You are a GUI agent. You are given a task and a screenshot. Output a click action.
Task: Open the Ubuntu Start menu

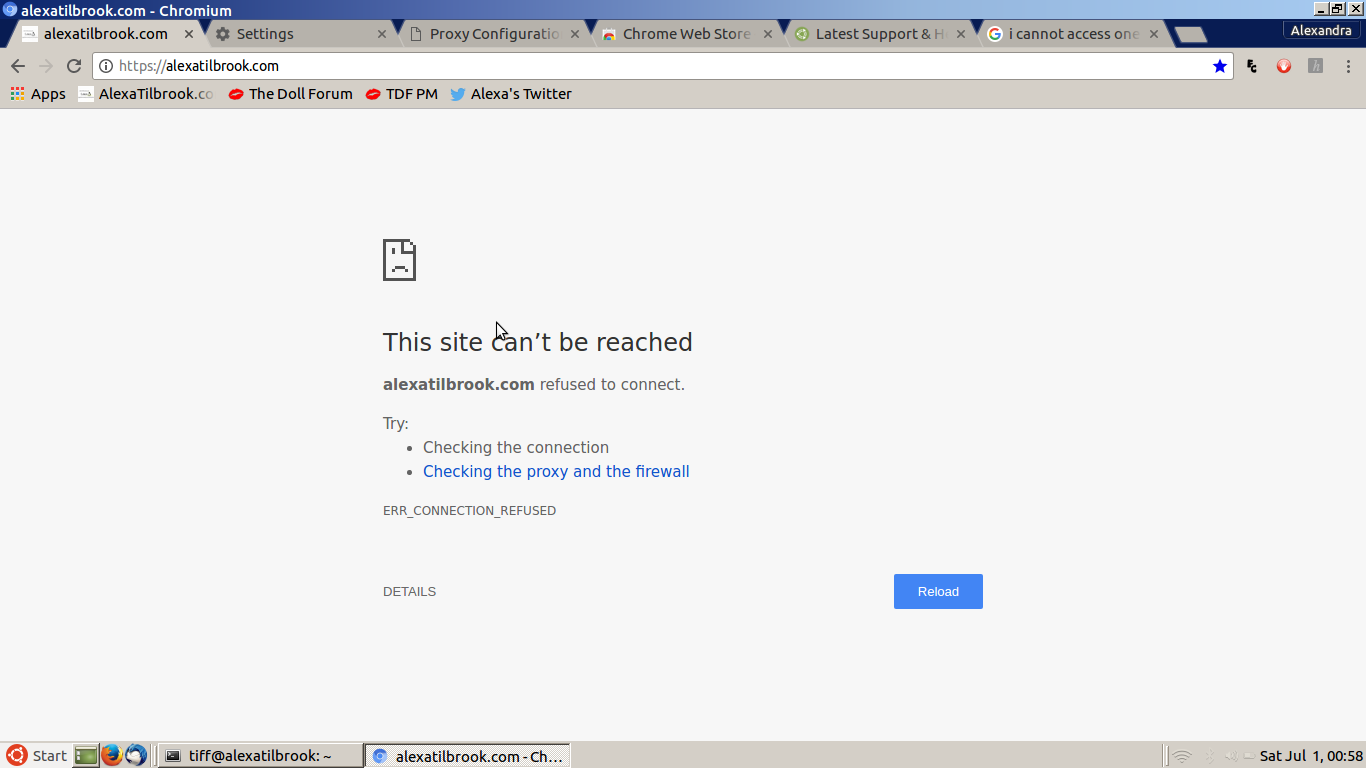(x=36, y=756)
